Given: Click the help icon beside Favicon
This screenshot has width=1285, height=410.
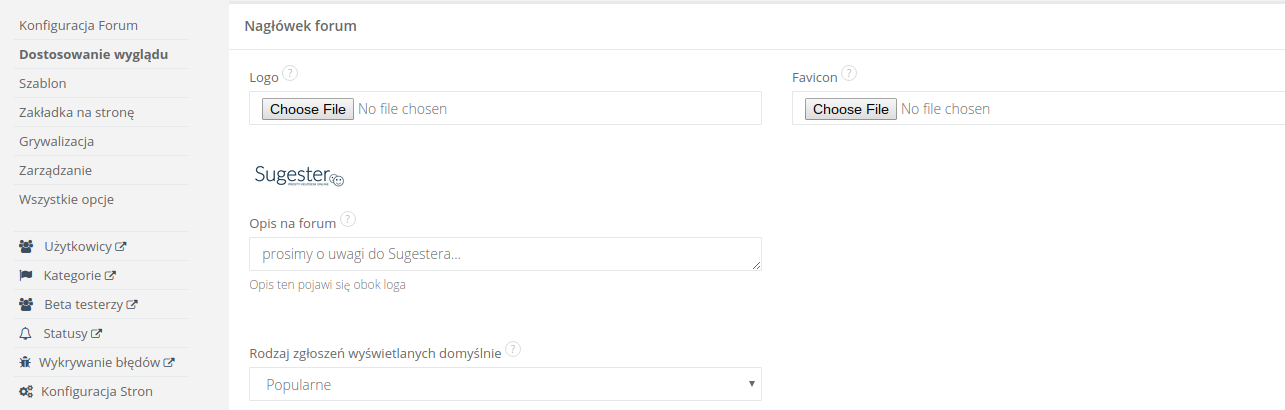Looking at the screenshot, I should 849,73.
